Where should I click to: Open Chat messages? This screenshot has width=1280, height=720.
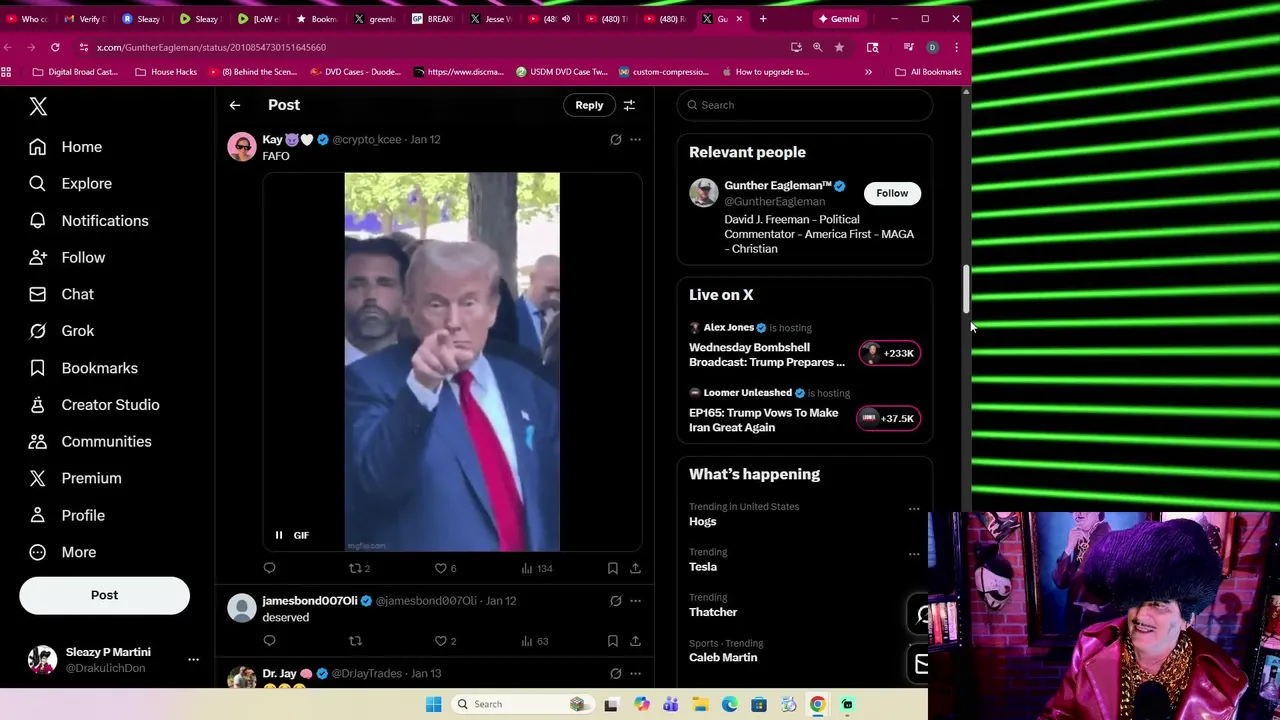(x=61, y=294)
